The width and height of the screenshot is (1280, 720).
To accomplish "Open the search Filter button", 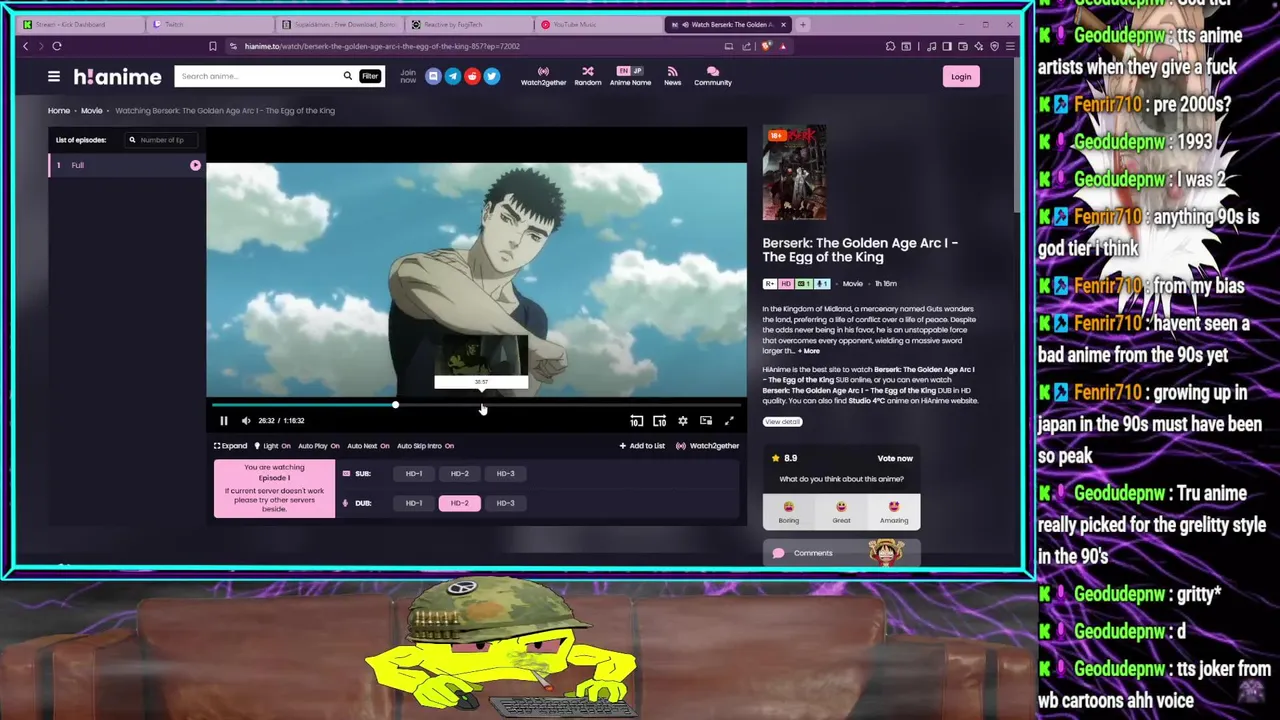I will pyautogui.click(x=370, y=76).
